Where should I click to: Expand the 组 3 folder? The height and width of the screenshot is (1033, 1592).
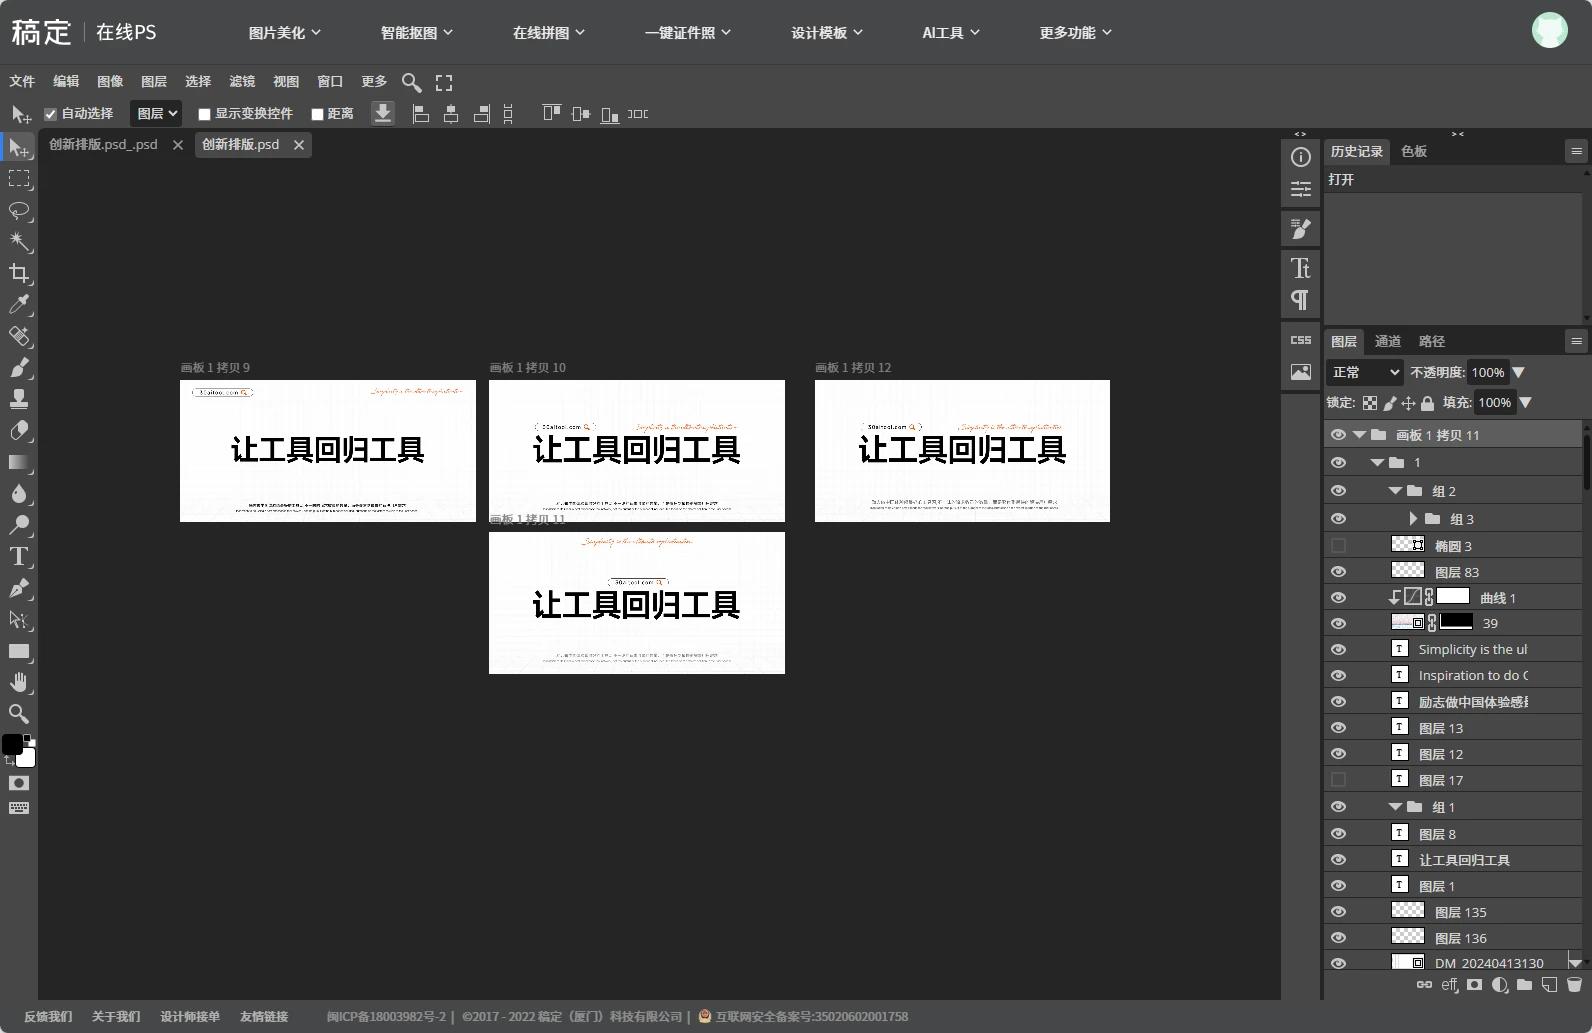[x=1413, y=519]
